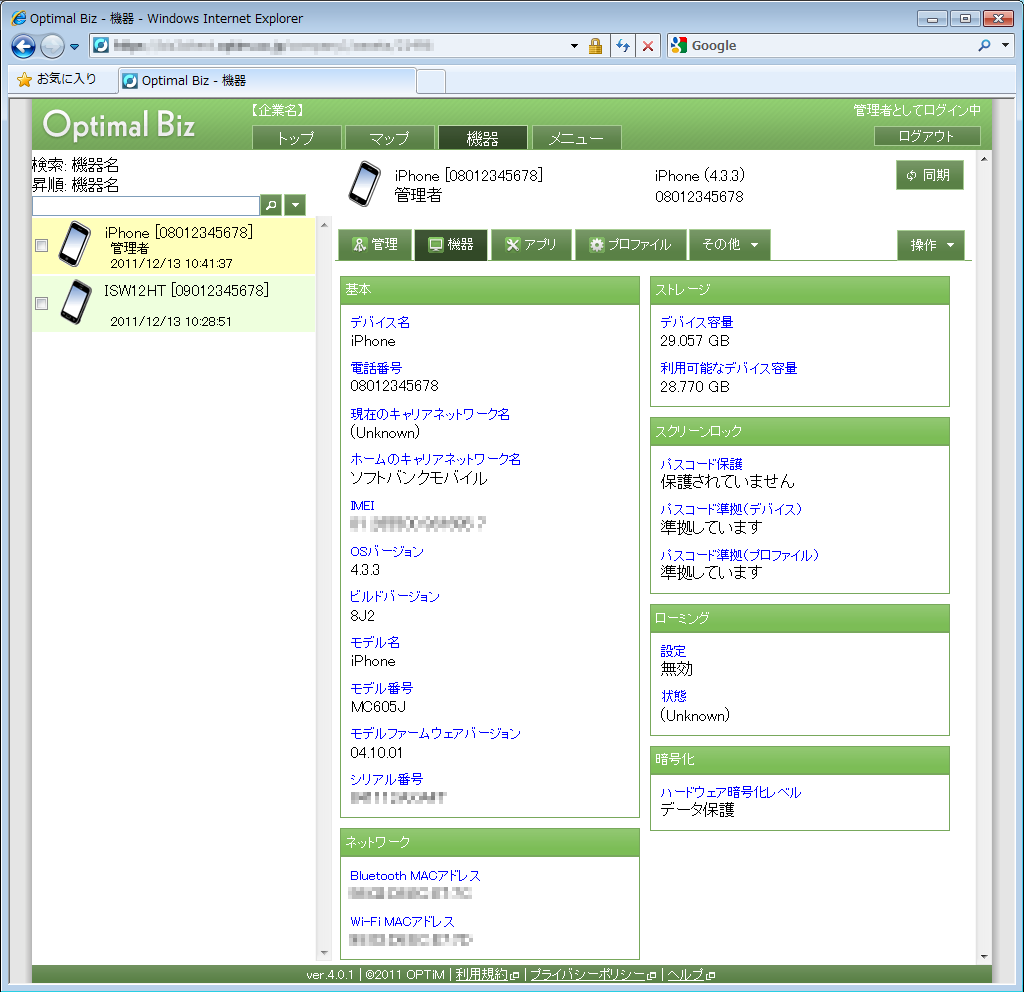
Task: Click the device list scroll down arrow
Action: tap(324, 953)
